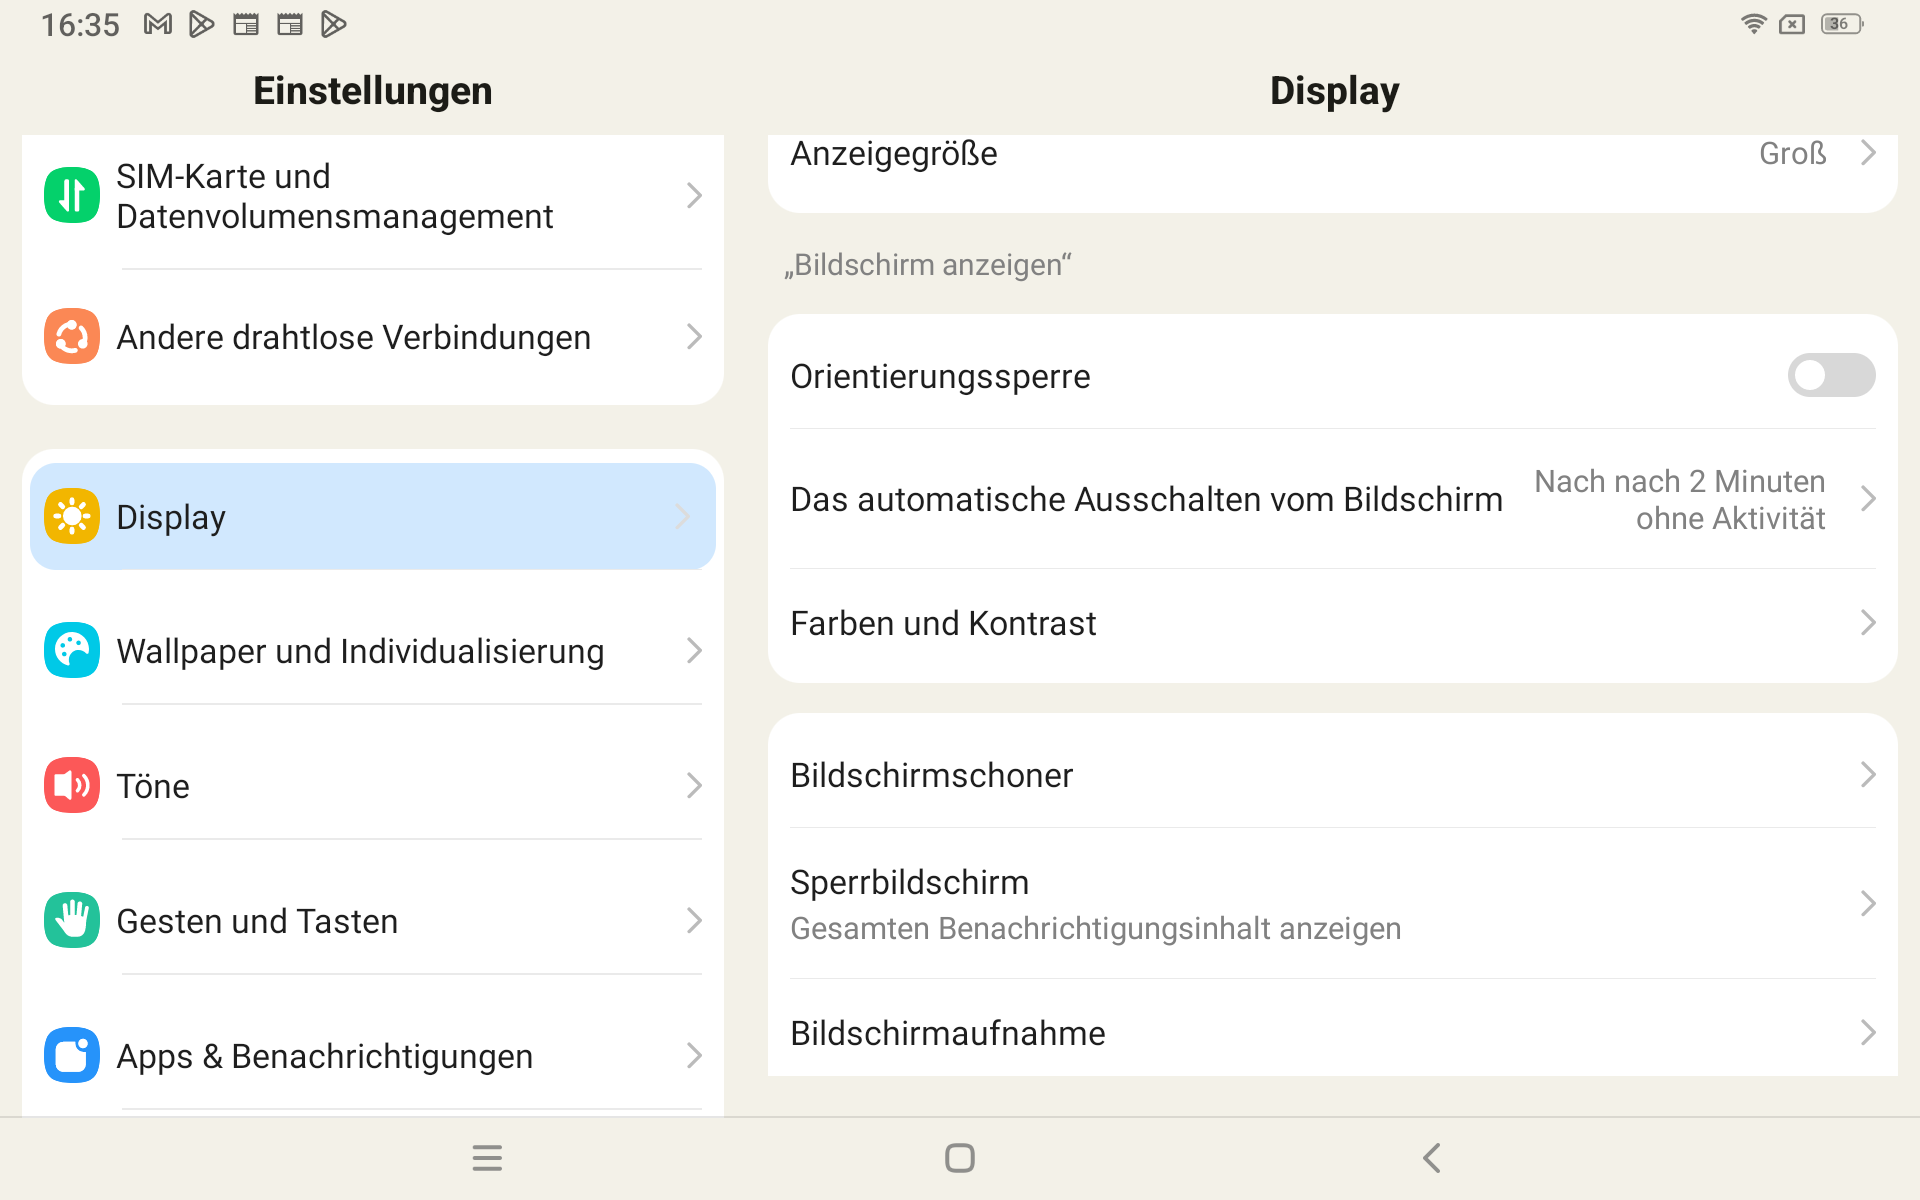Open Wallpaper und Individualisierung menu entry
Screen dimensions: 1920x1200
(x=360, y=651)
